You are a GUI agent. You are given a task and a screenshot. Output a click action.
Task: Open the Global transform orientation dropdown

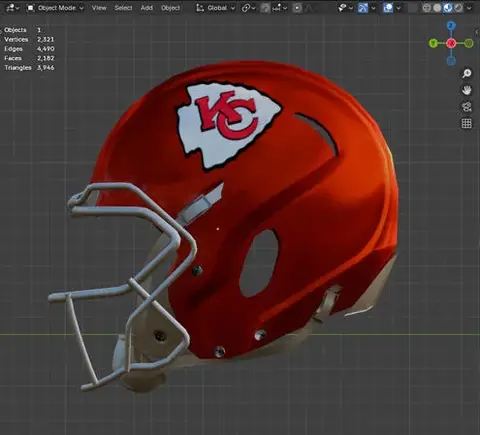coord(215,8)
